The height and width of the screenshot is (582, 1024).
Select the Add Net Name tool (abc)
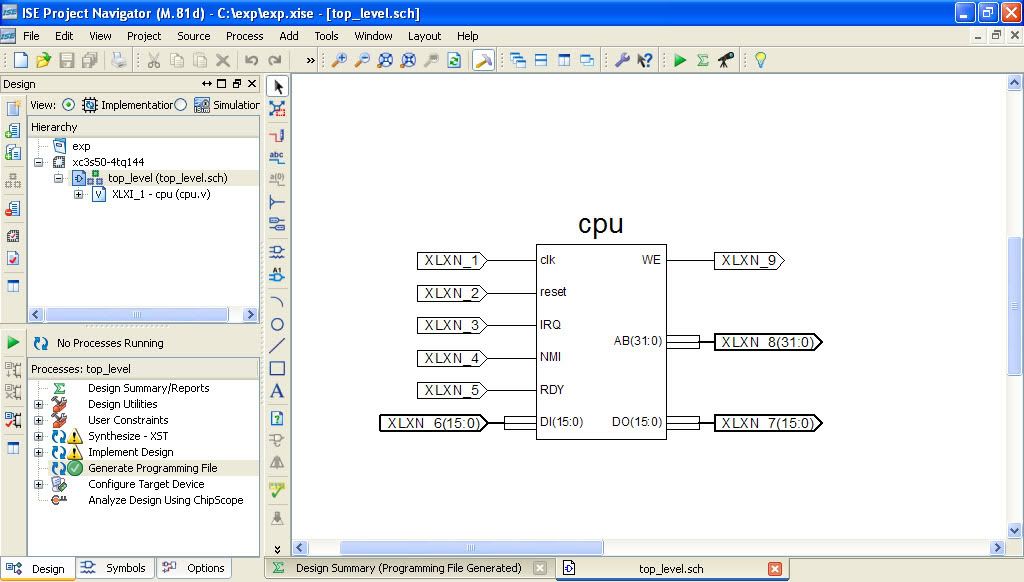tap(277, 157)
